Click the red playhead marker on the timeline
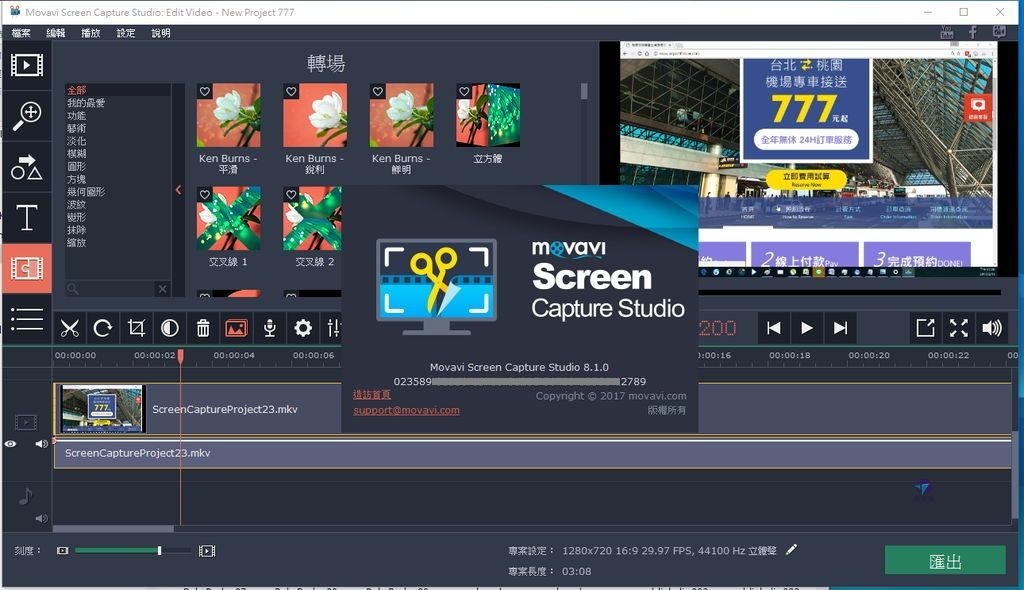The image size is (1024, 590). tap(180, 355)
